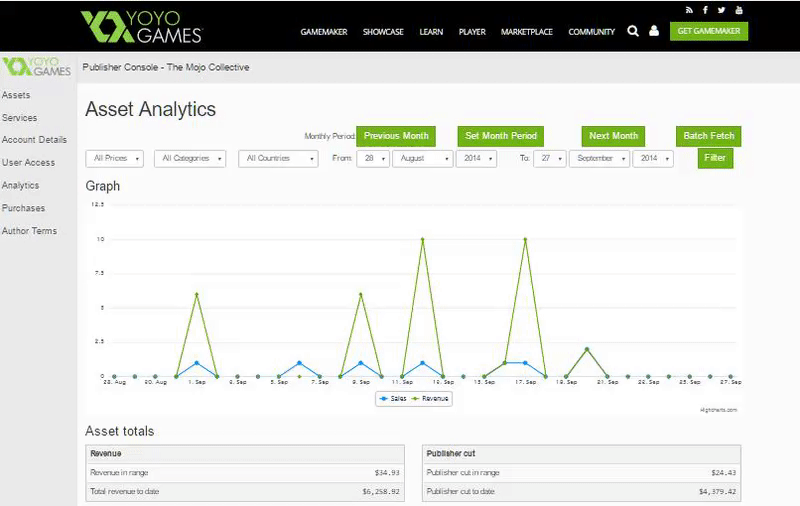The height and width of the screenshot is (506, 800).
Task: Open Analytics in the sidebar
Action: click(20, 186)
